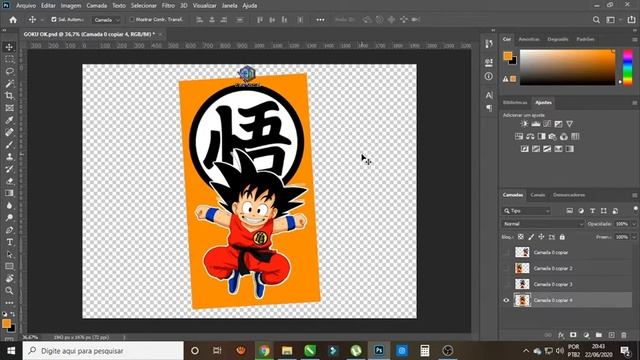Select the Clone Stamp tool
Image resolution: width=640 pixels, height=360 pixels.
[x=9, y=157]
